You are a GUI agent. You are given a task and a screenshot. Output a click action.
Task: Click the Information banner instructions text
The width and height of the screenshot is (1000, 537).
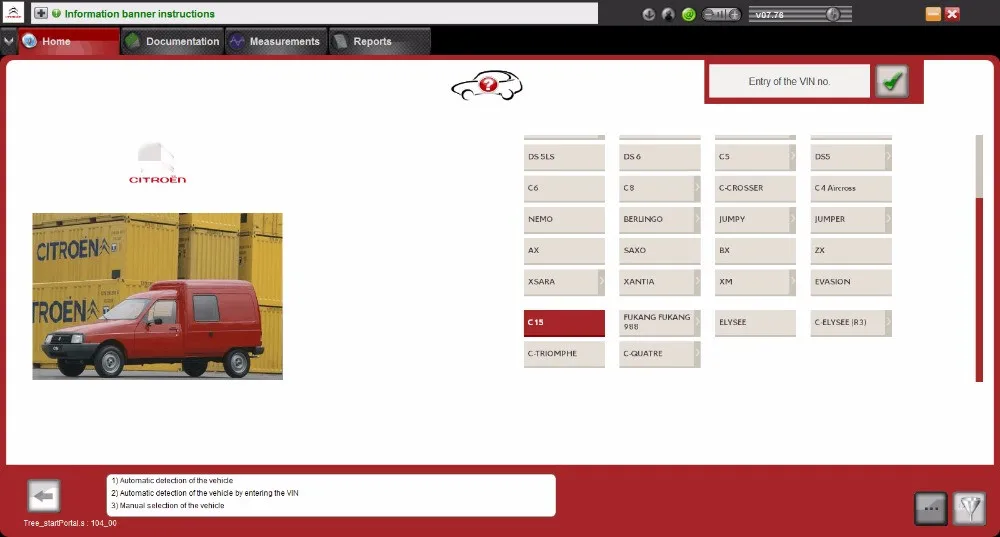click(140, 13)
